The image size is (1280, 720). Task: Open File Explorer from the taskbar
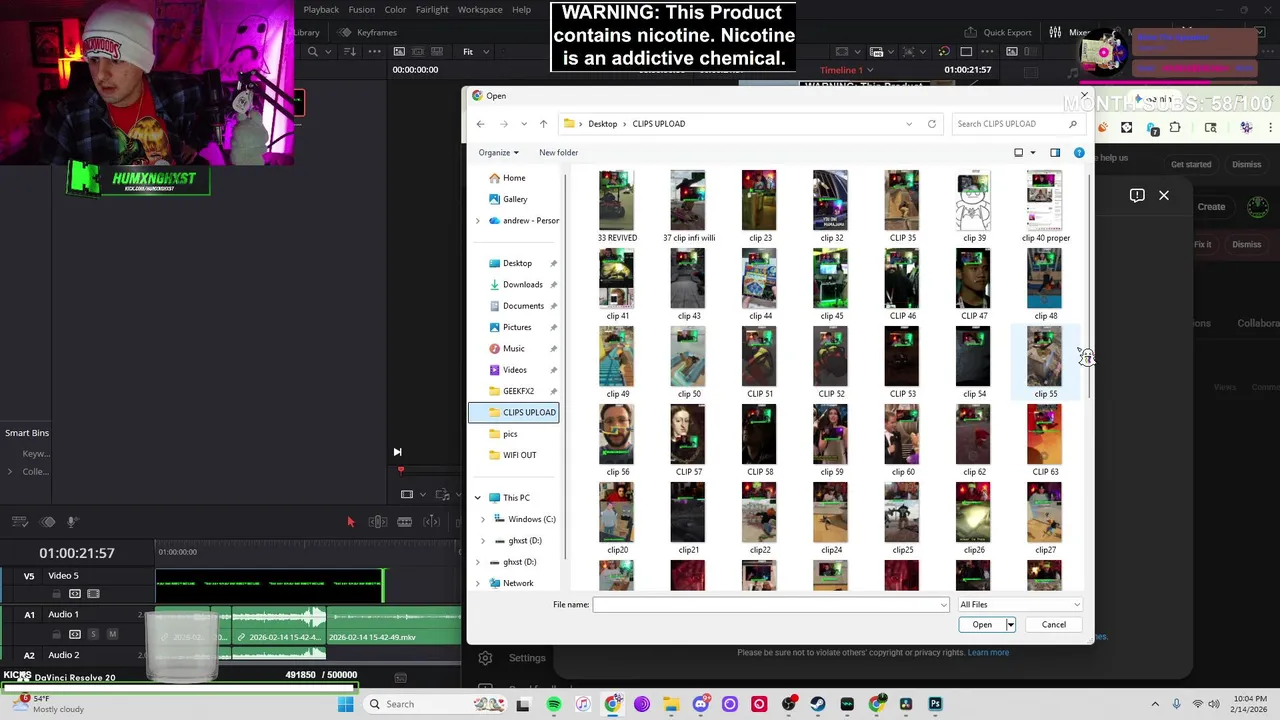point(671,704)
